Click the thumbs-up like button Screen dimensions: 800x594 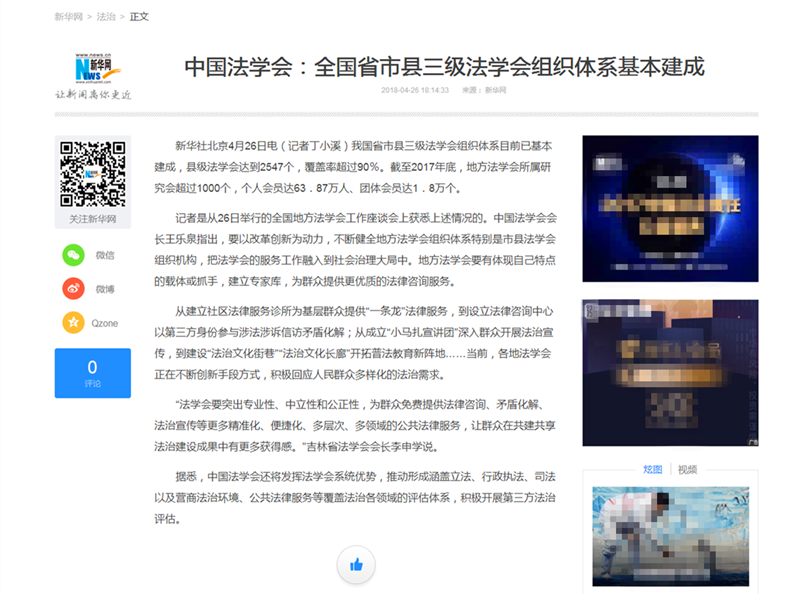(x=355, y=565)
